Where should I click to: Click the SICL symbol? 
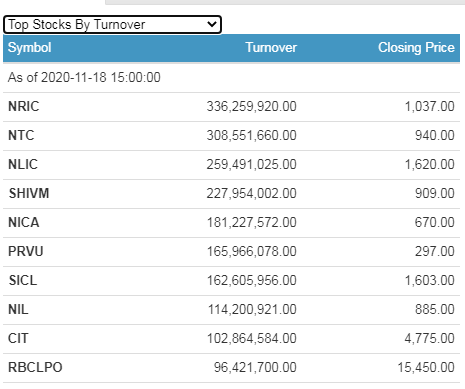[x=23, y=281]
